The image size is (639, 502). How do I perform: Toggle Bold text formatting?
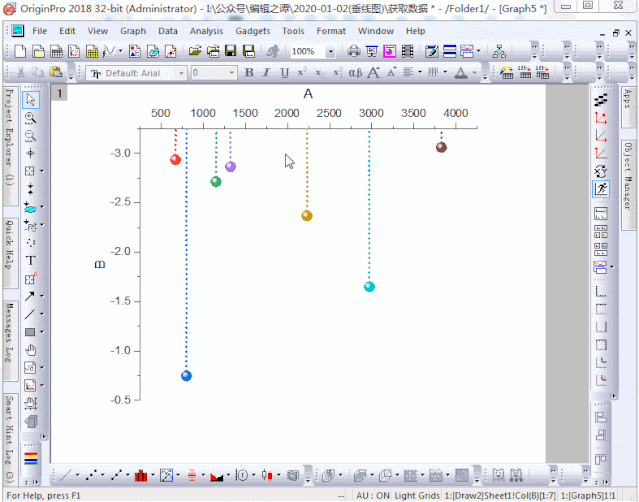tap(249, 73)
